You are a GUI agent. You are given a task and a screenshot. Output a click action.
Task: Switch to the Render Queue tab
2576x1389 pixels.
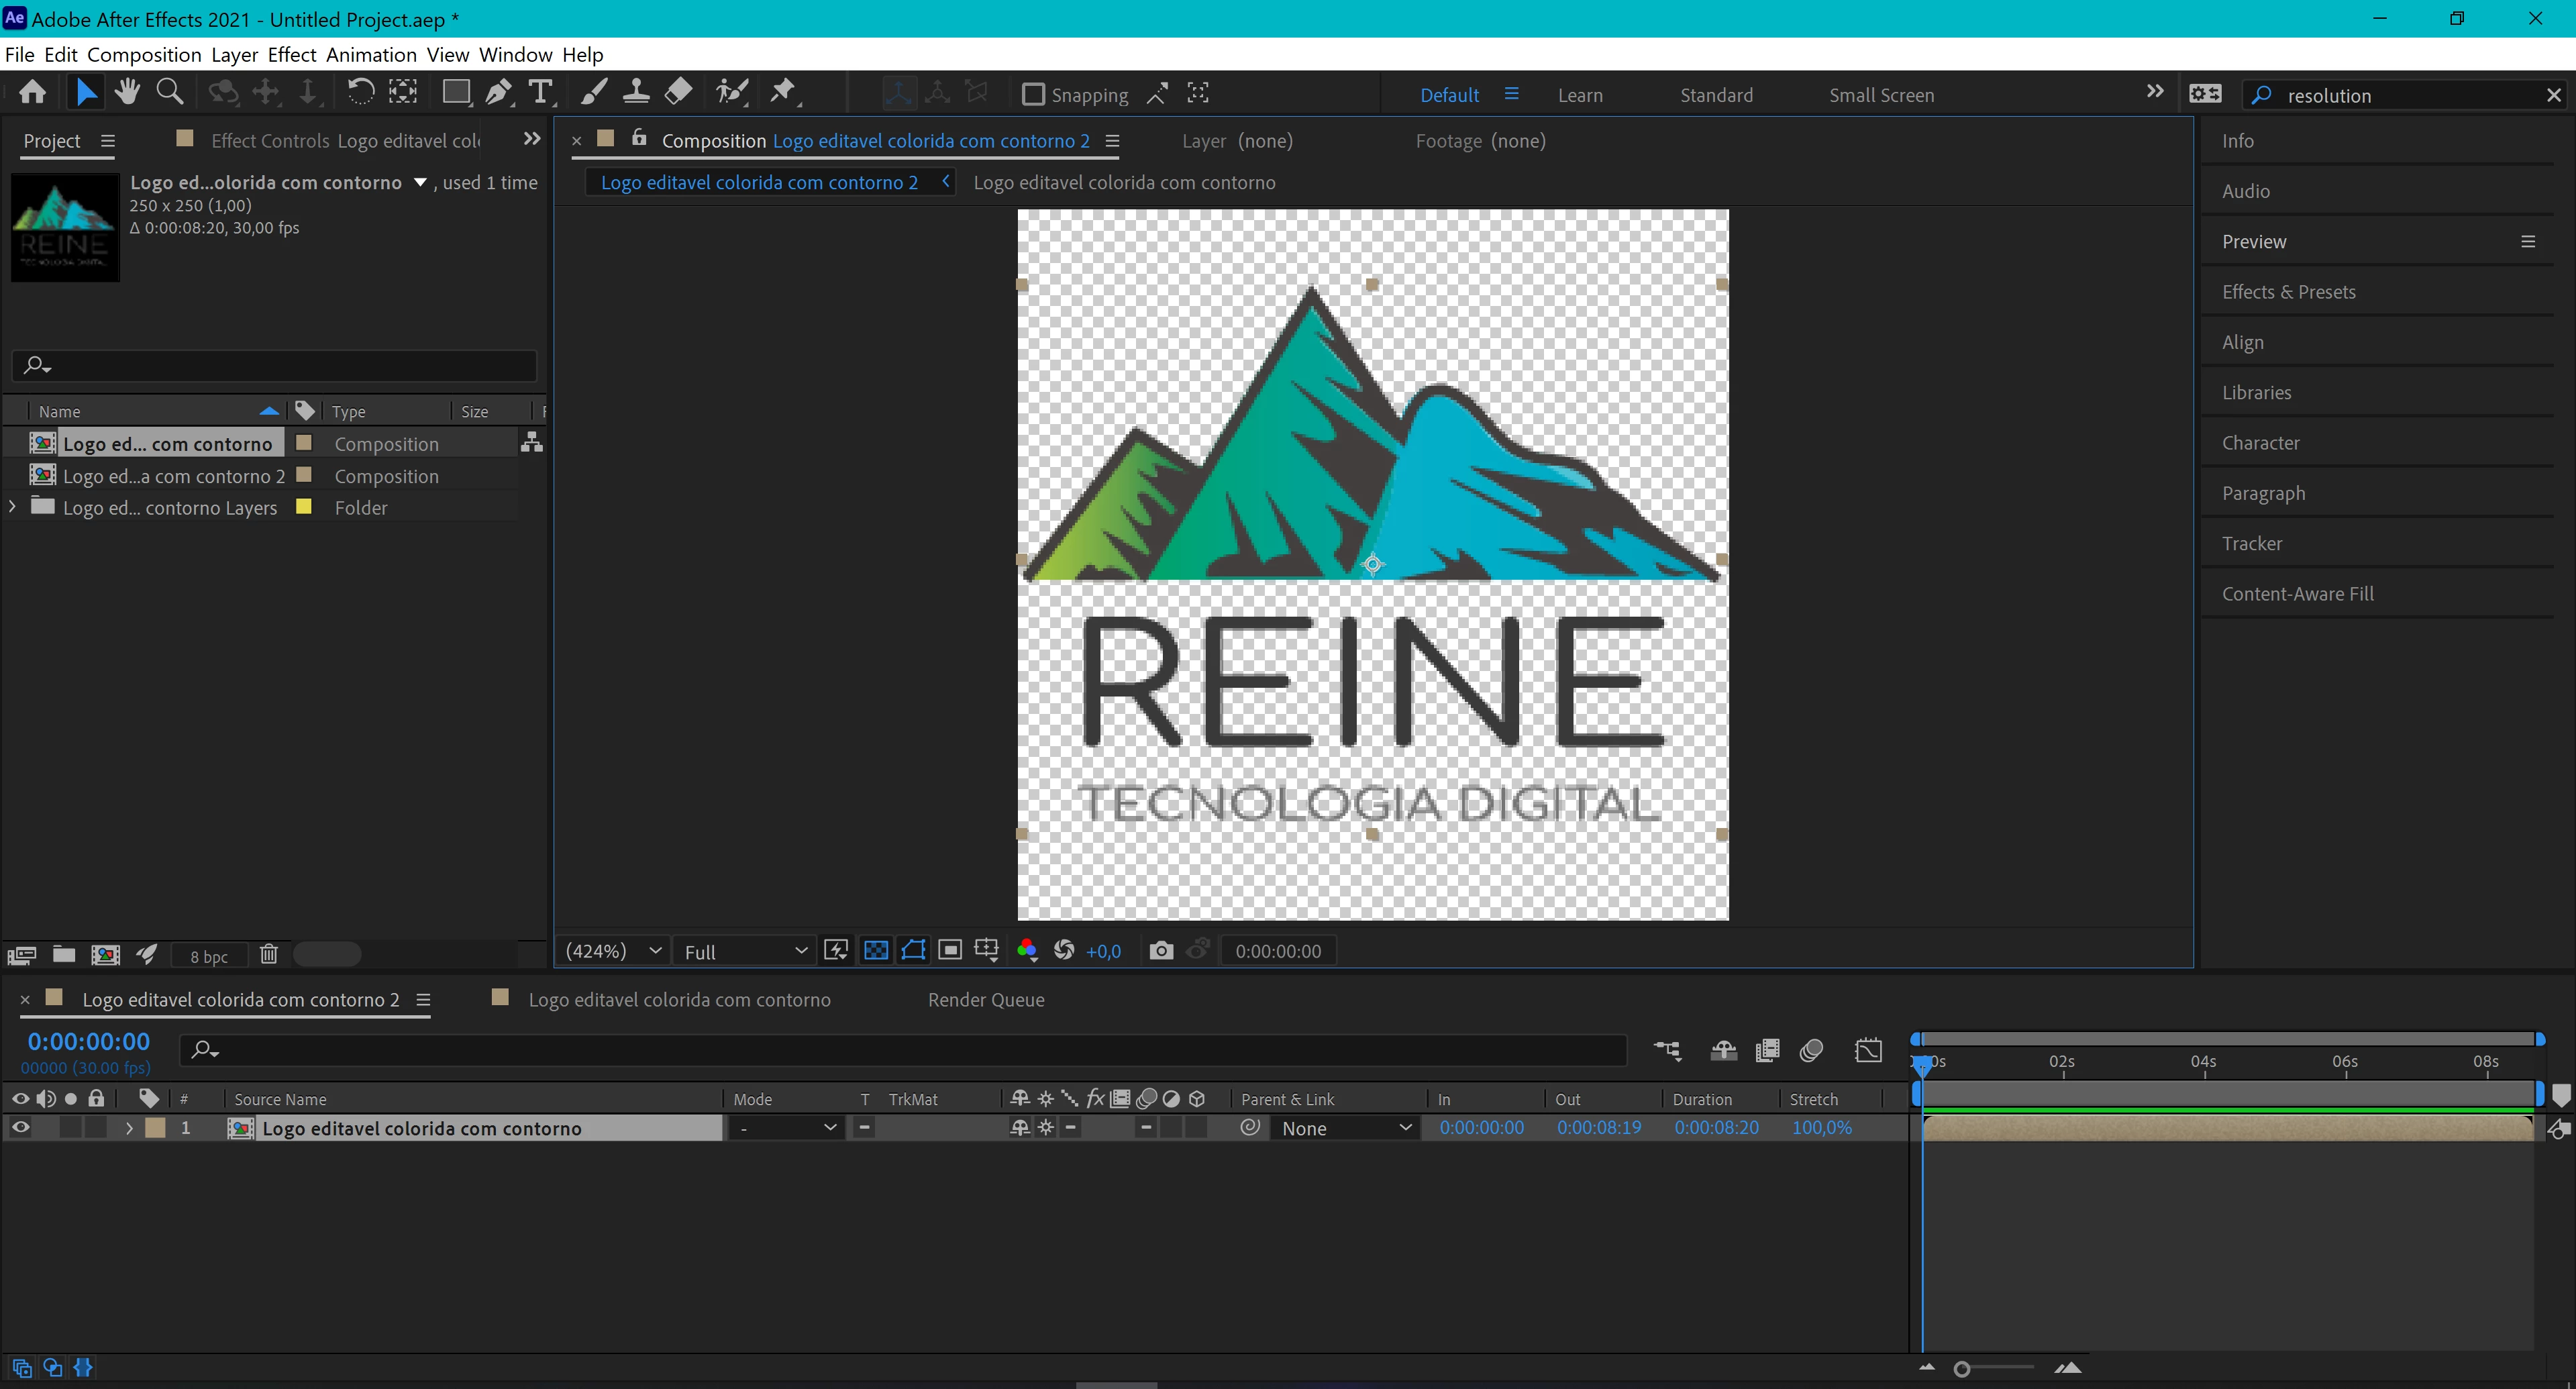click(985, 999)
